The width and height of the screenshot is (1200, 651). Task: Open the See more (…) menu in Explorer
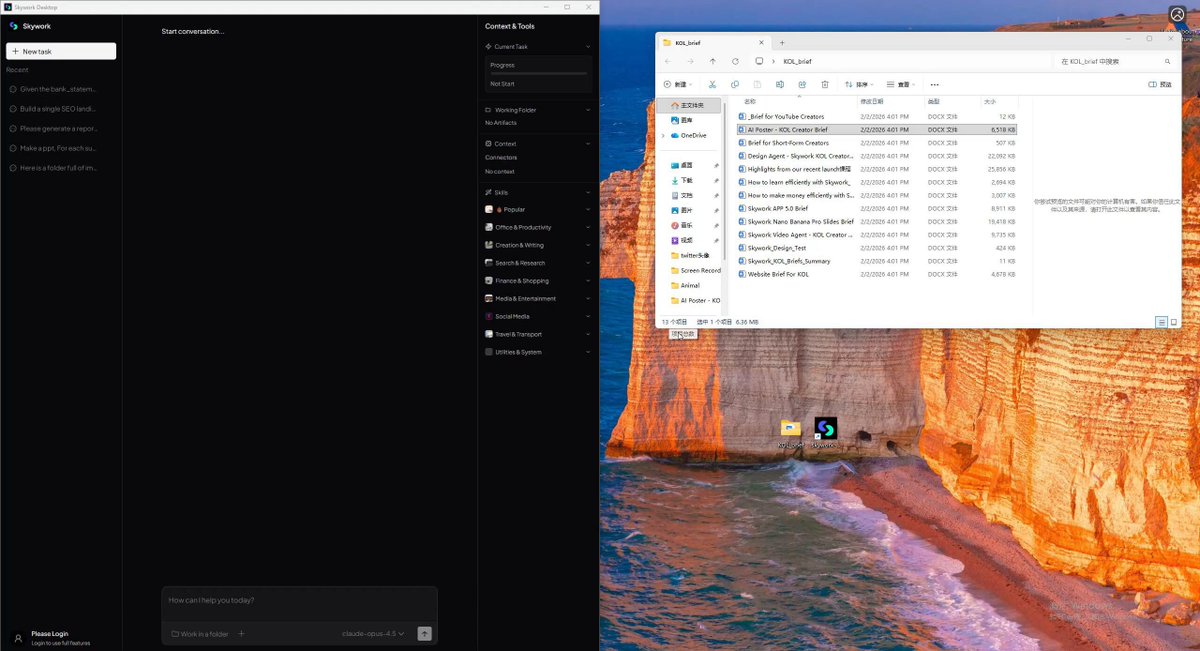(935, 85)
